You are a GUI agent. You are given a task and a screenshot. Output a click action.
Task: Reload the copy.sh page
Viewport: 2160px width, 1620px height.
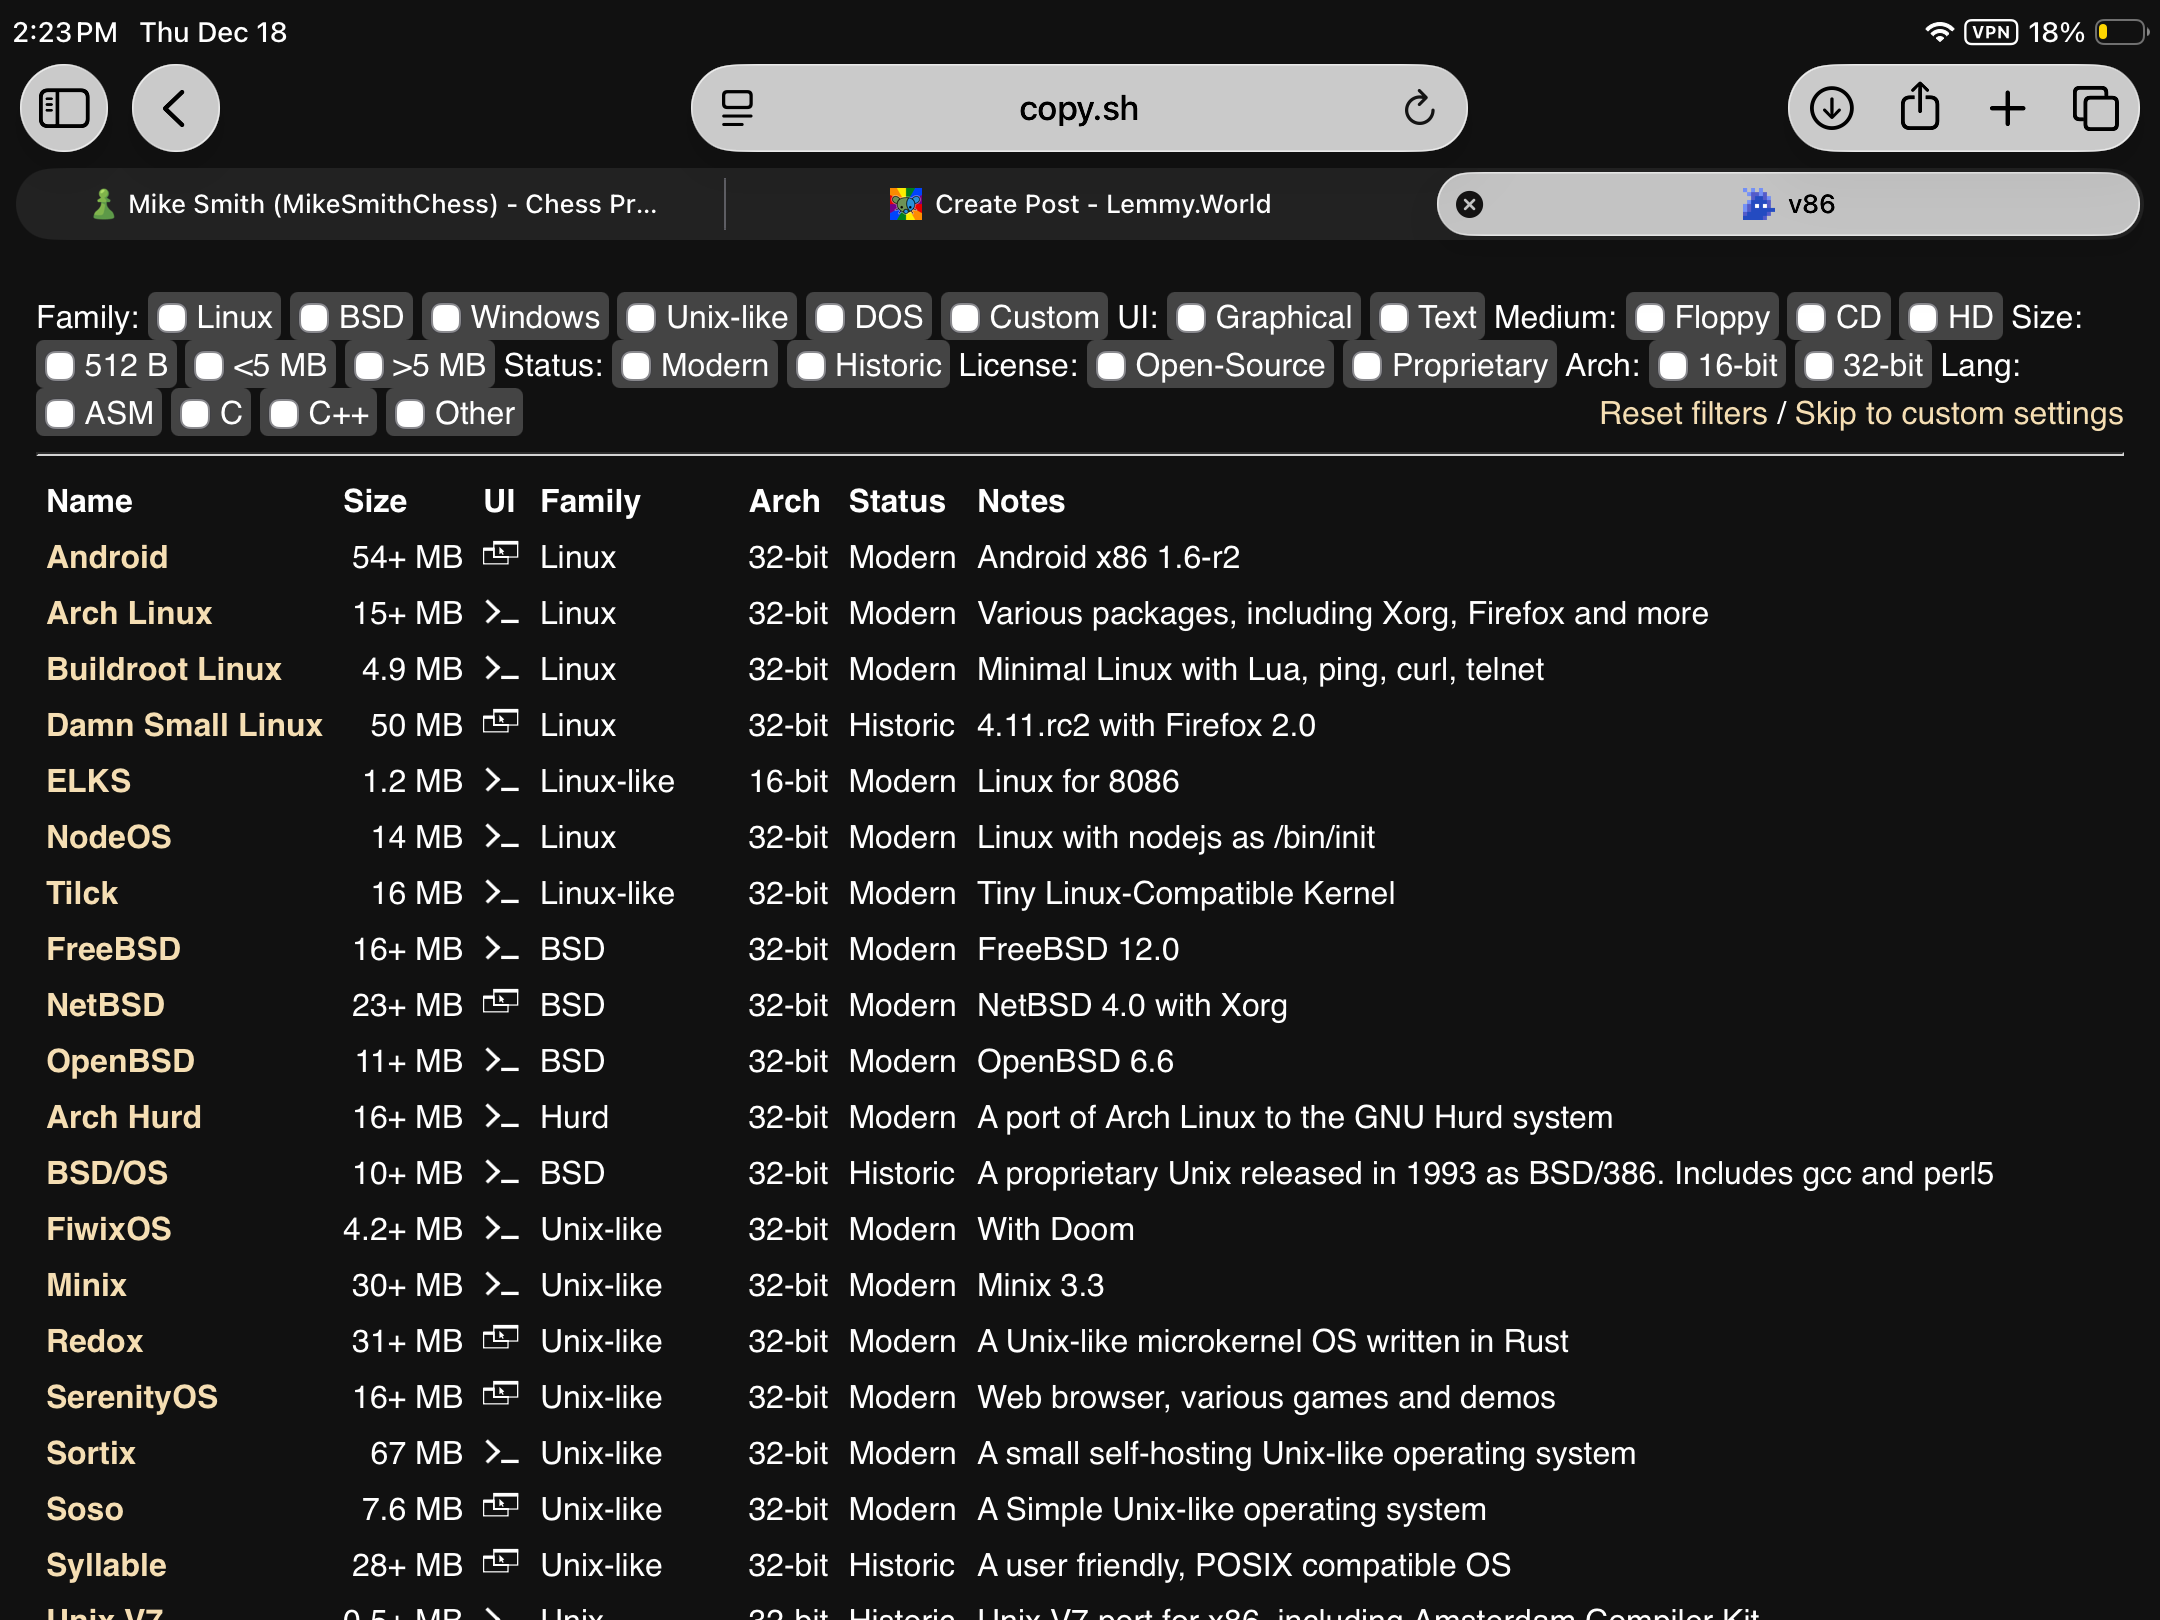click(x=1418, y=108)
